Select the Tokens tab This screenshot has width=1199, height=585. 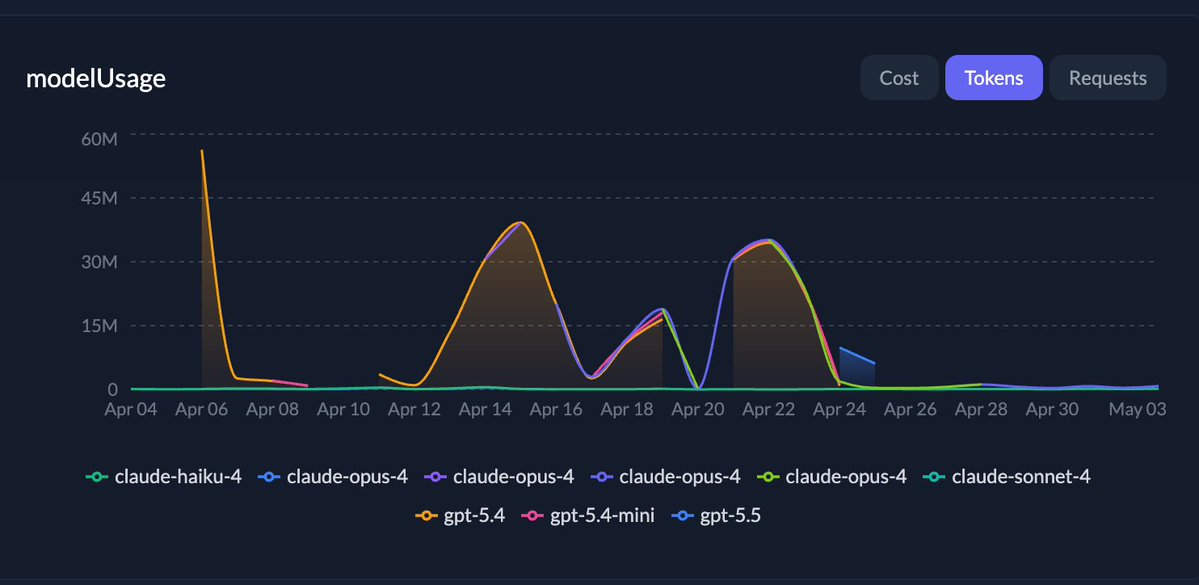pos(993,77)
